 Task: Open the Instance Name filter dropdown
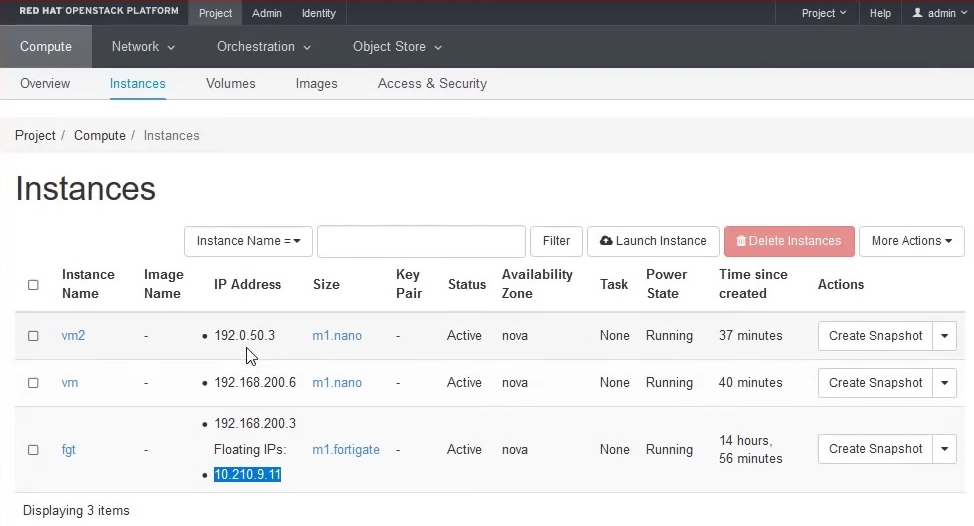click(249, 241)
